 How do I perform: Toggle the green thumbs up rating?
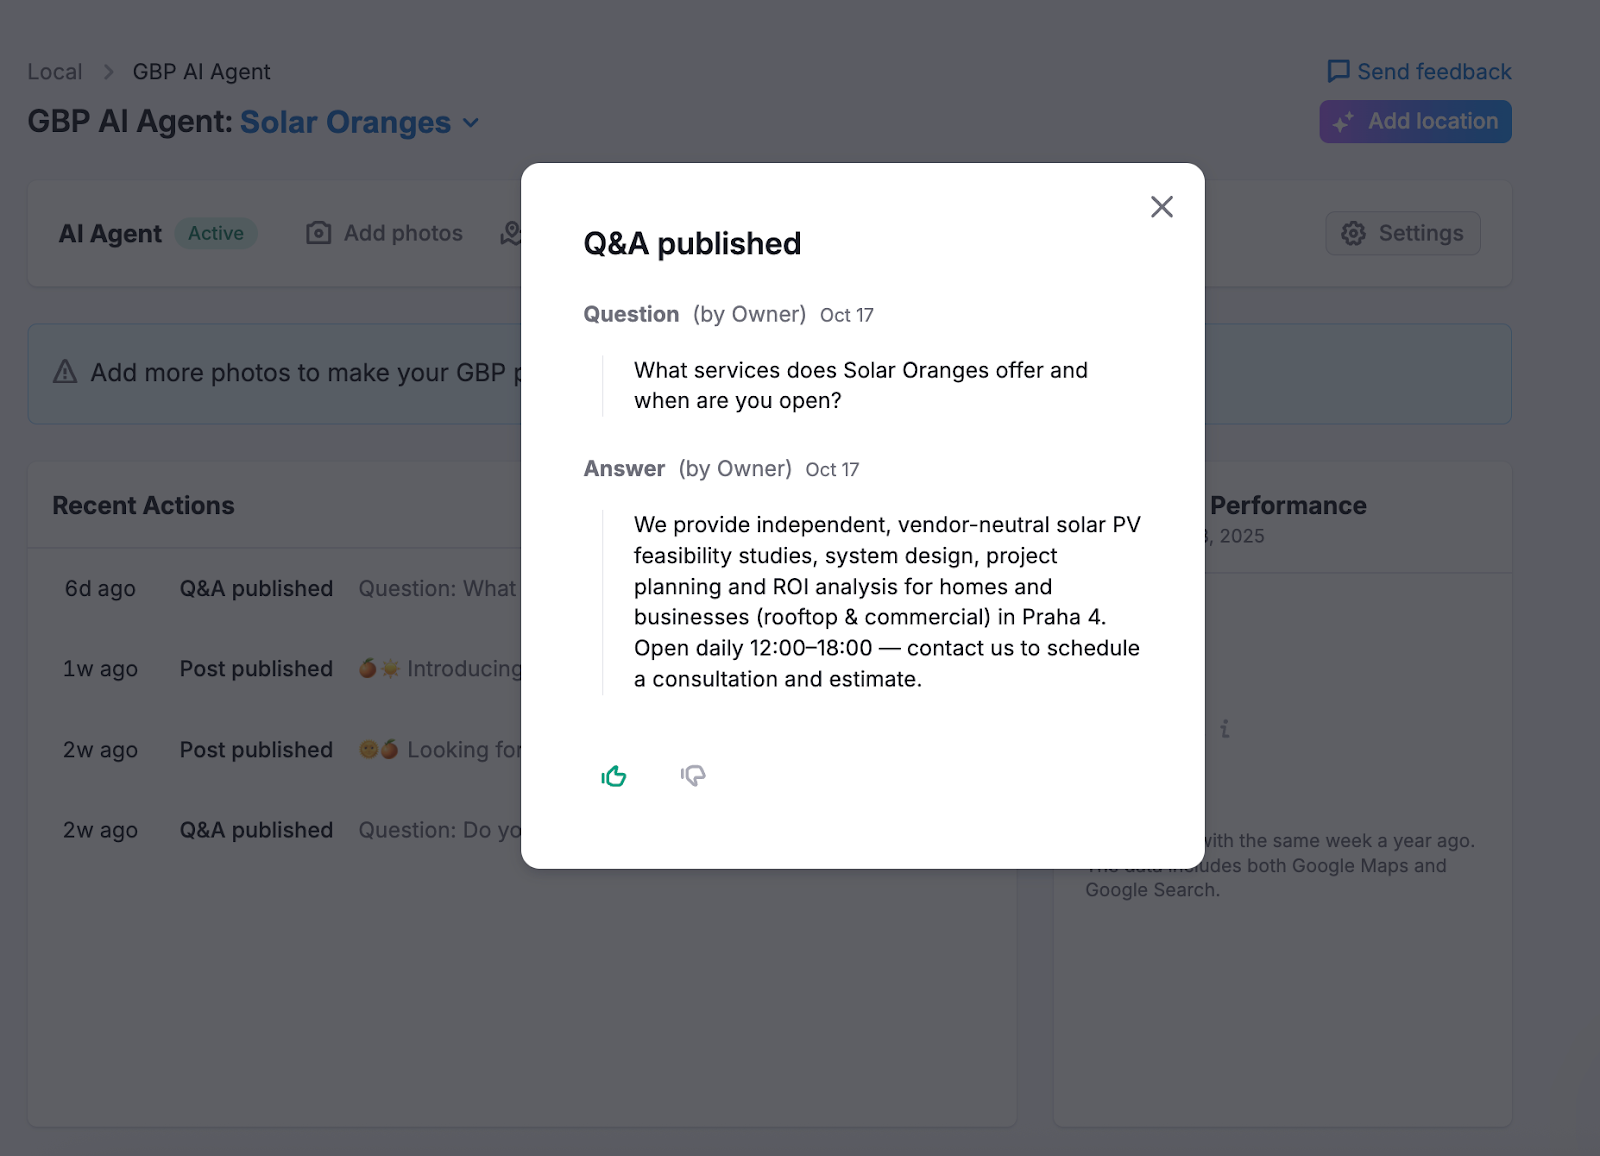coord(613,774)
